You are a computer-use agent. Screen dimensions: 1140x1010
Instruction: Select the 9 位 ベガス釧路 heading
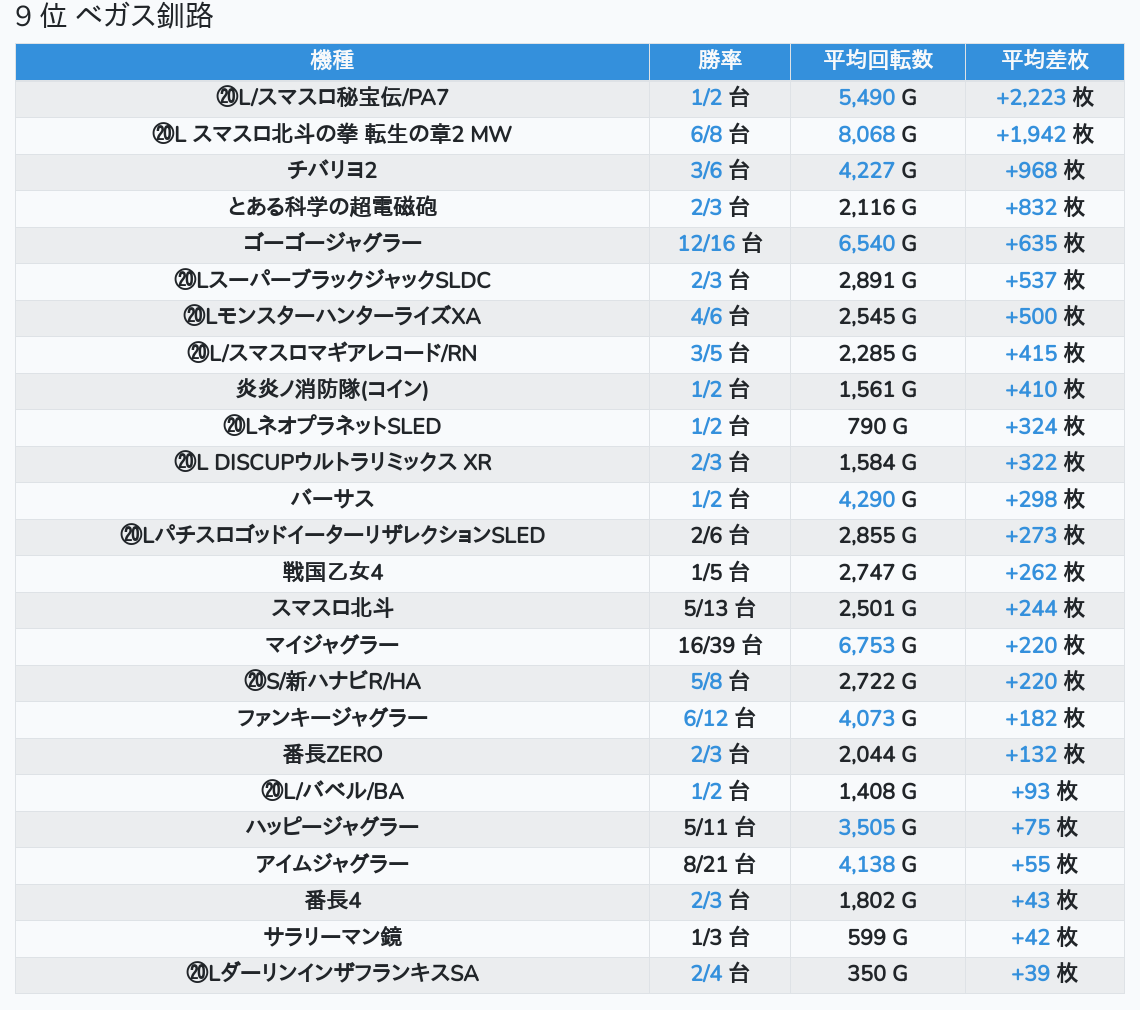tap(115, 17)
